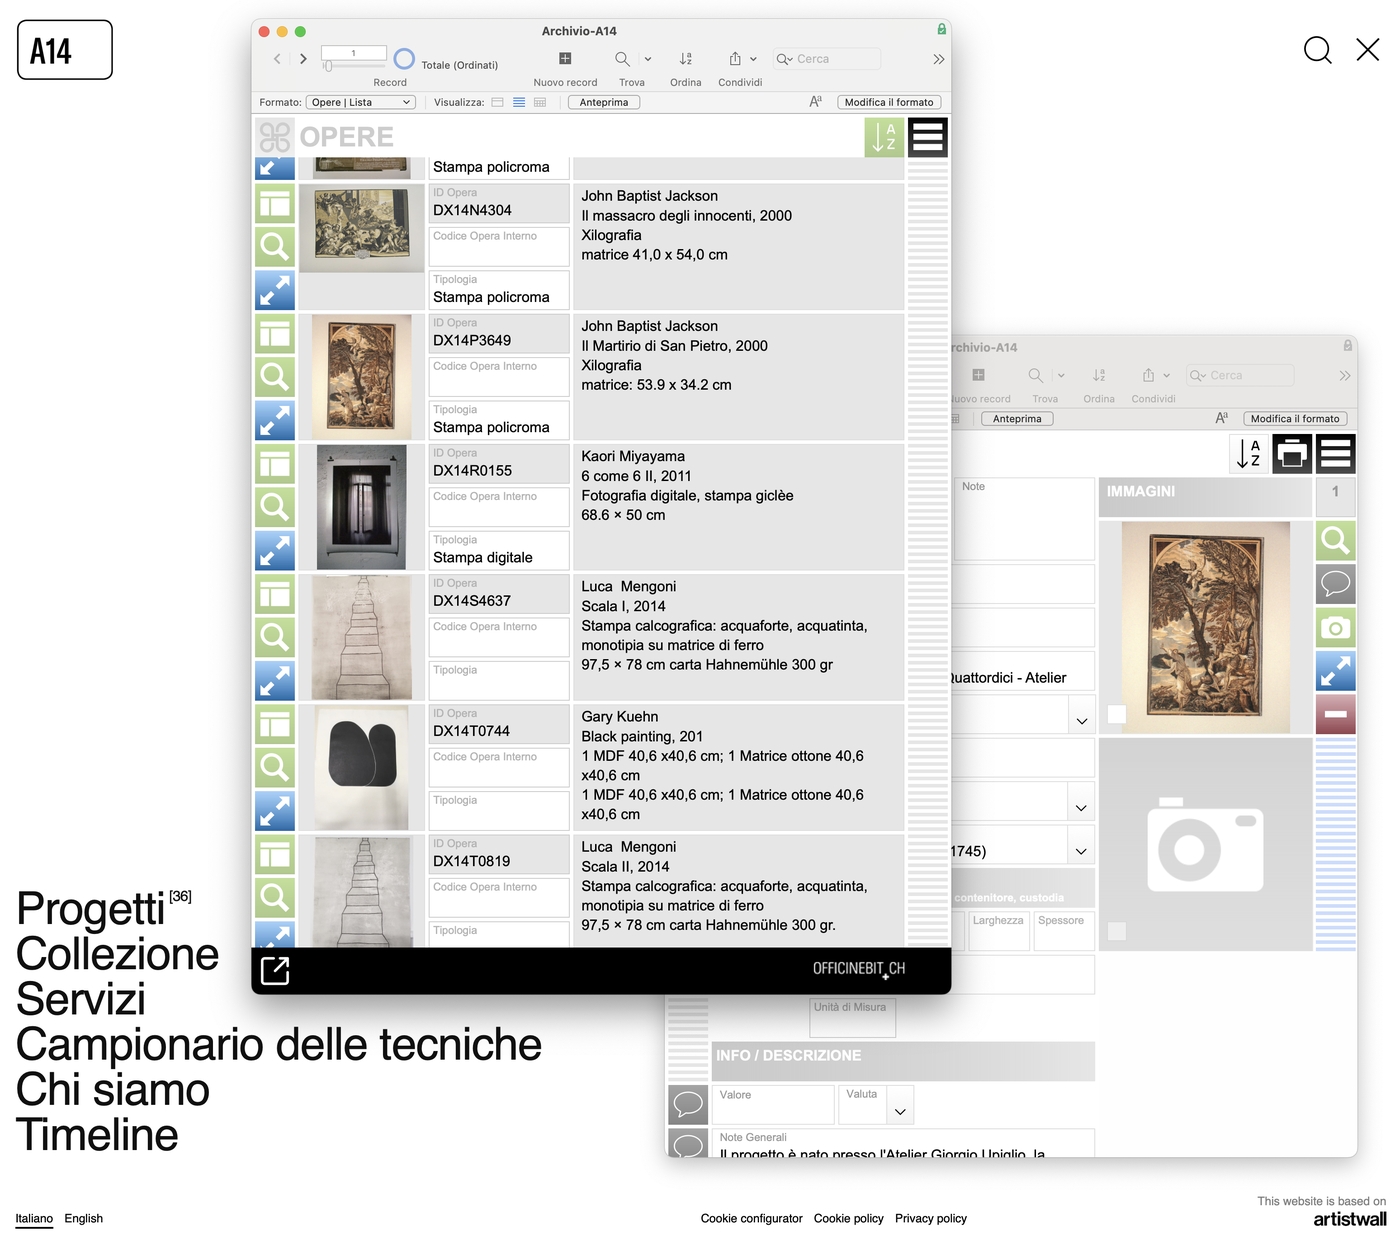This screenshot has width=1400, height=1245.
Task: Click the green magnifier beside IMMAGINI panel
Action: coord(1336,541)
